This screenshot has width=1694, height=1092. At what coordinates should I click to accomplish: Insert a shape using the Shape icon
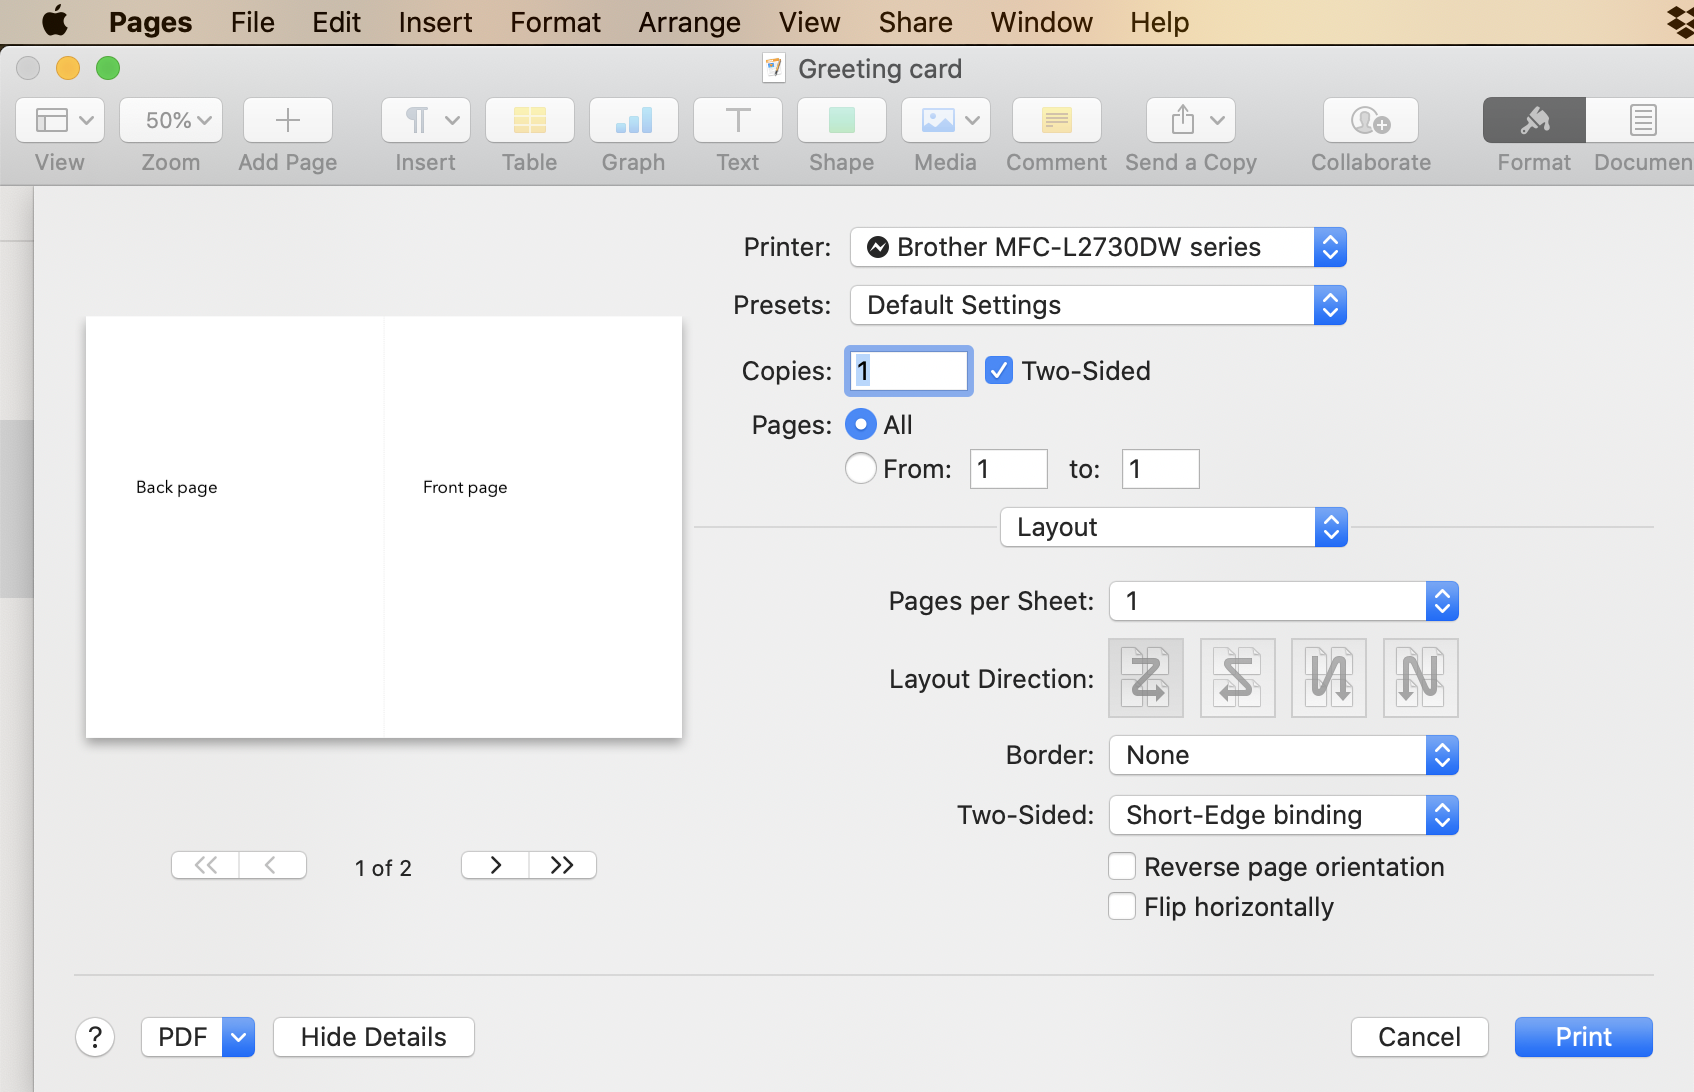pyautogui.click(x=842, y=120)
